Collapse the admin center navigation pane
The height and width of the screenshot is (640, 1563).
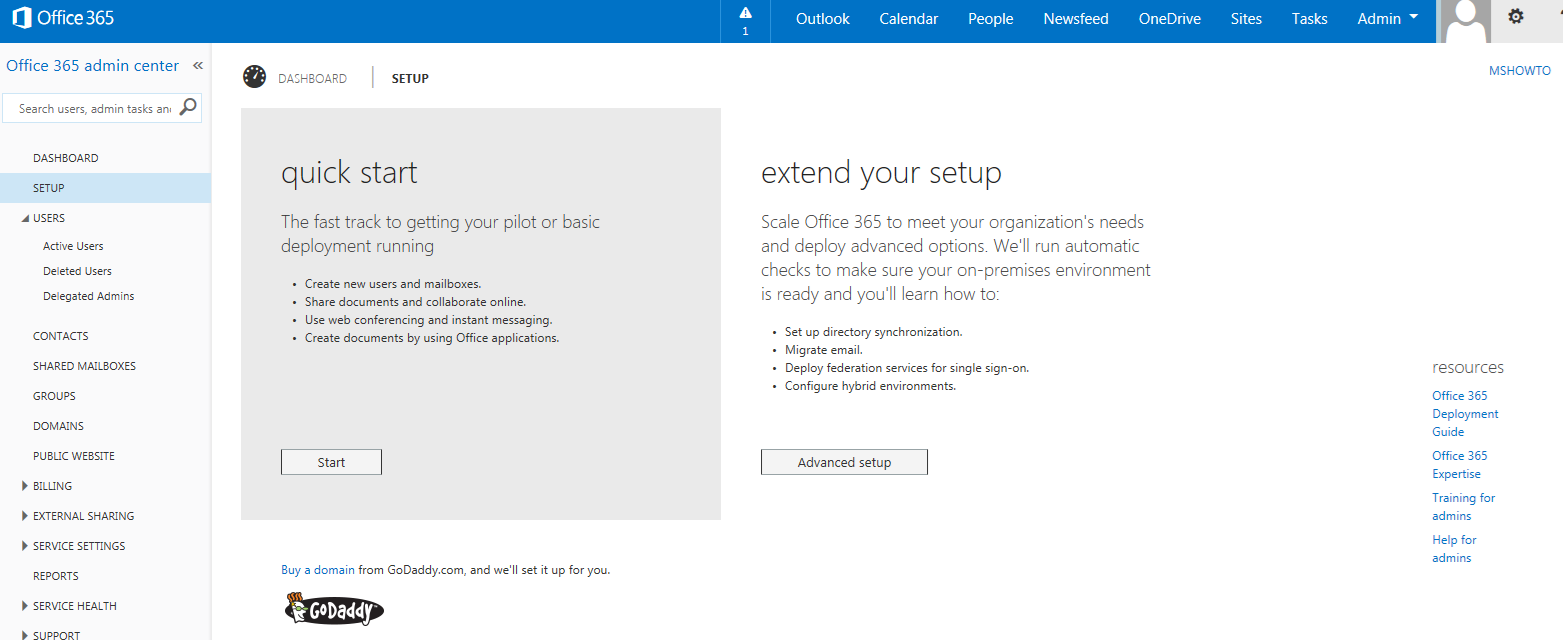click(x=197, y=66)
